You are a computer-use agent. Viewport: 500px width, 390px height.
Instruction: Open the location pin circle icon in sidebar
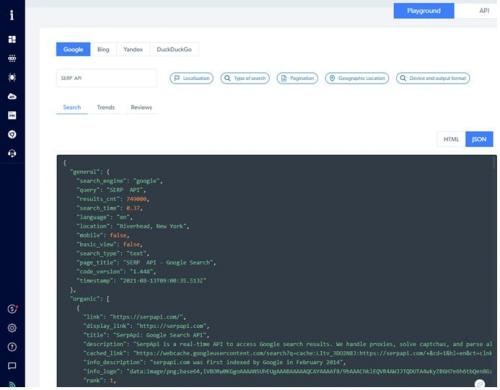[12, 134]
